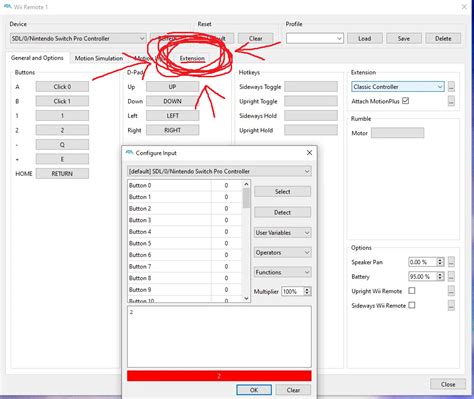The width and height of the screenshot is (474, 399).
Task: Click the input list scroll-down arrow
Action: click(x=246, y=298)
